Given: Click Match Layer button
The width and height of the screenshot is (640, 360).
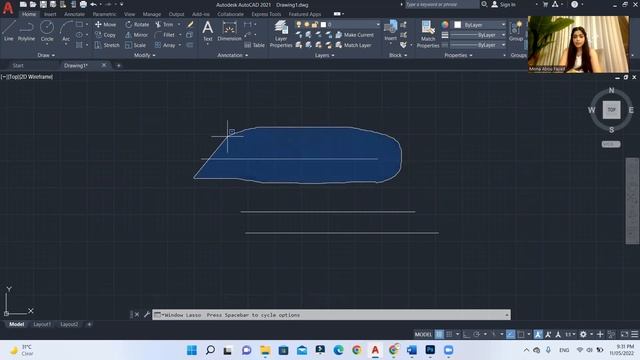Looking at the screenshot, I should (353, 45).
